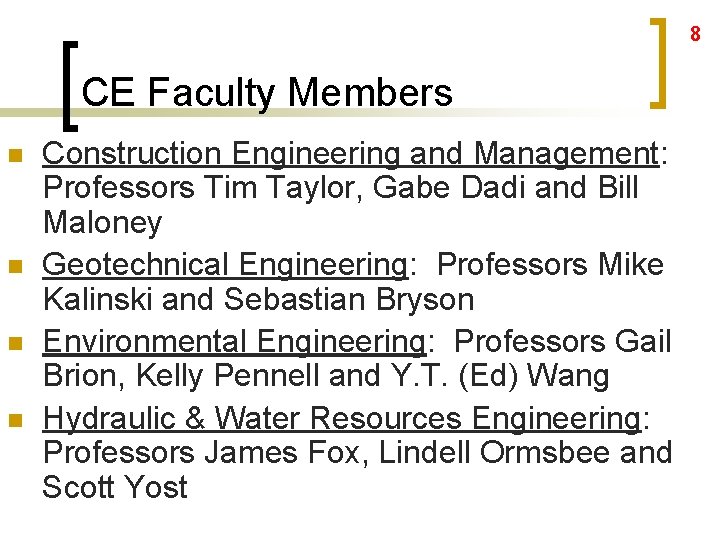Click the right bracket near the slide number
This screenshot has width=720, height=540.
coord(660,62)
